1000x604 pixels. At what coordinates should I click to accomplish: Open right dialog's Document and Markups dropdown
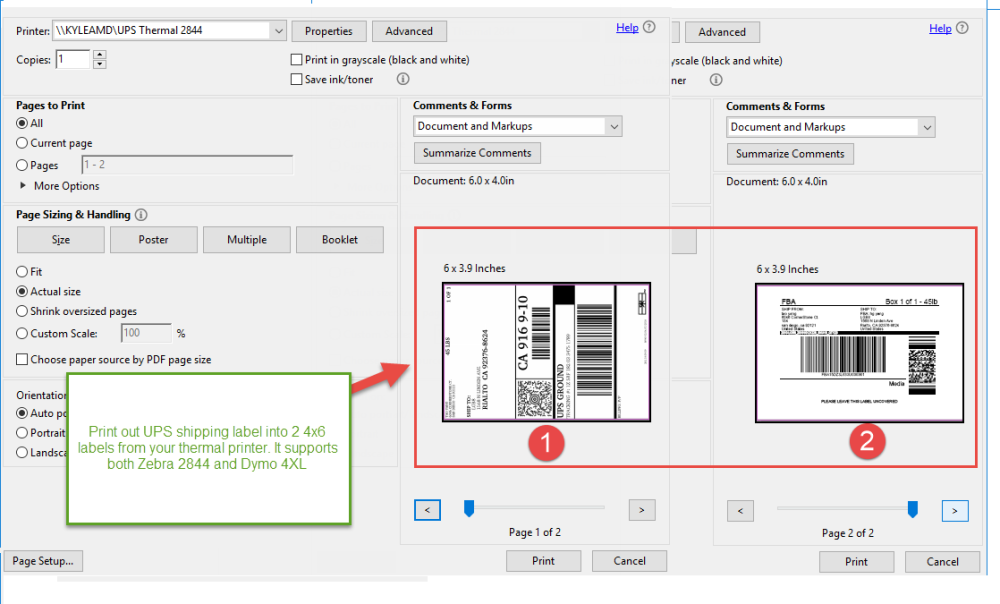pos(830,127)
